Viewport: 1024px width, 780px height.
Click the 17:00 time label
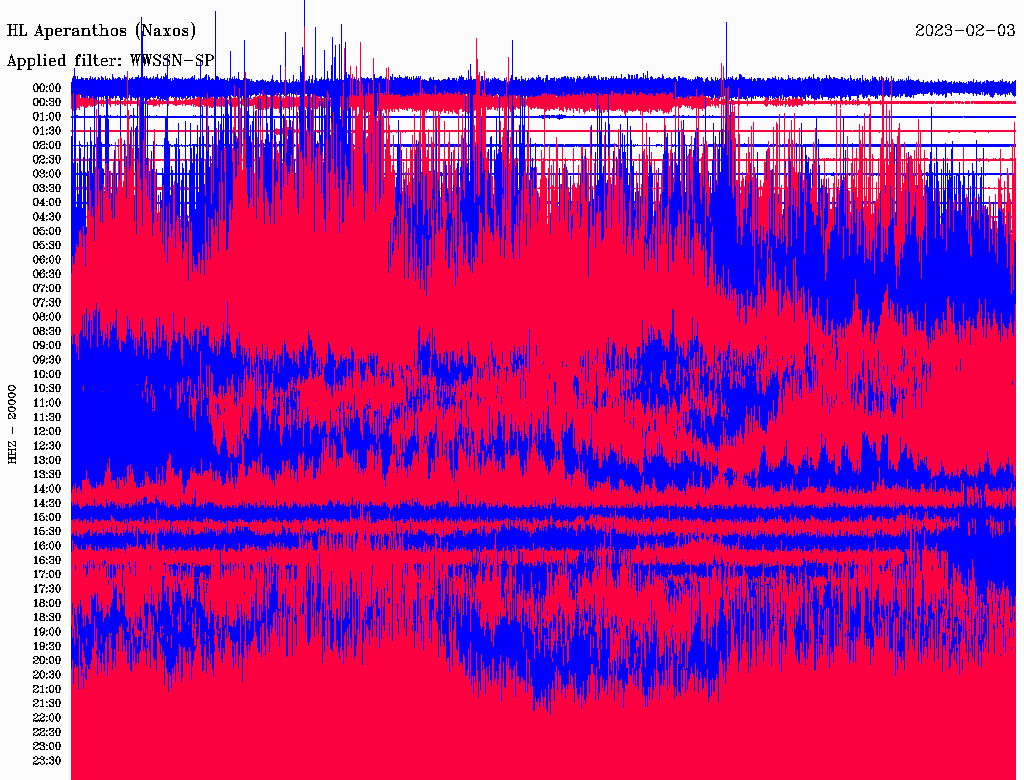pyautogui.click(x=47, y=575)
